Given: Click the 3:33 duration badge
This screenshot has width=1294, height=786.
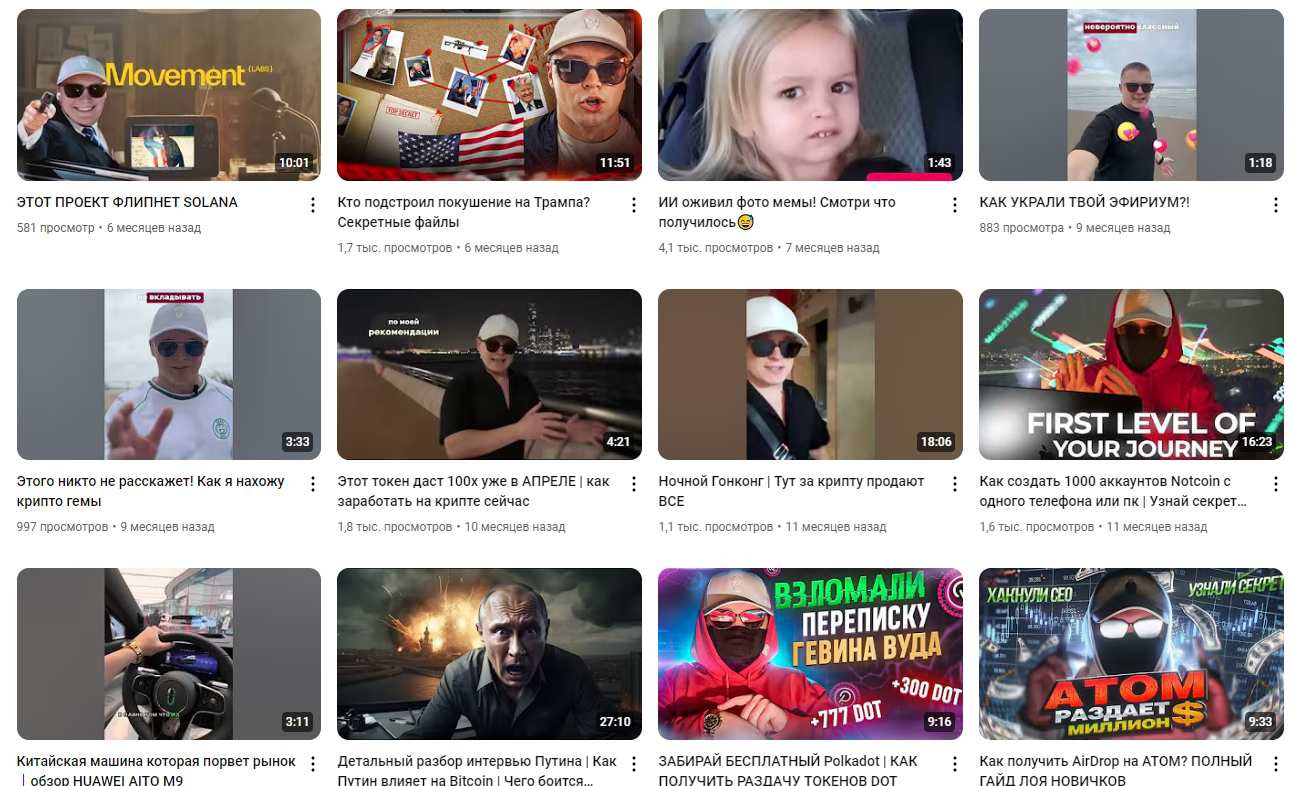Looking at the screenshot, I should 298,442.
